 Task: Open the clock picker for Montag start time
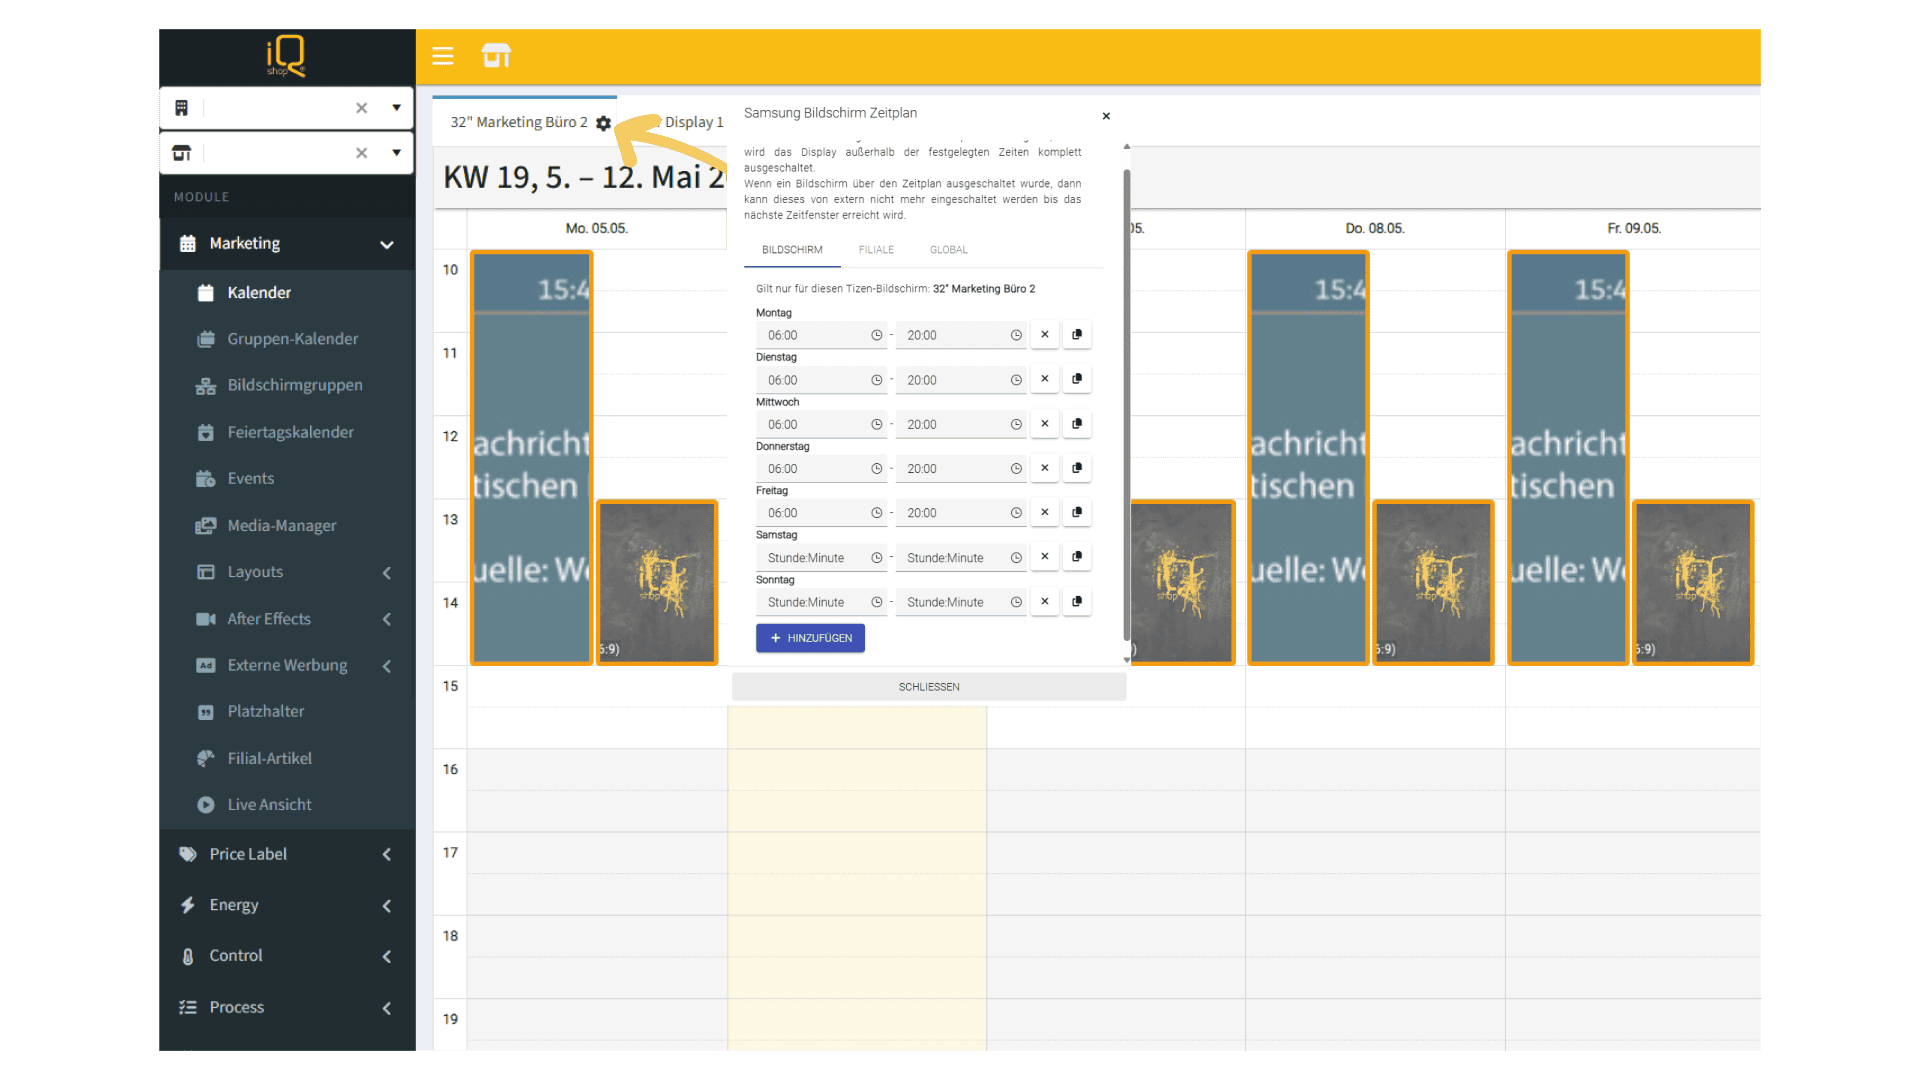click(x=875, y=335)
